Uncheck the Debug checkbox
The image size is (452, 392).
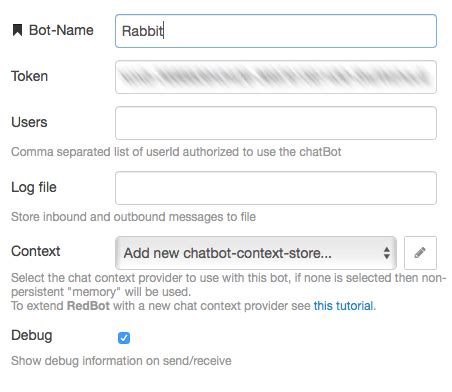124,338
